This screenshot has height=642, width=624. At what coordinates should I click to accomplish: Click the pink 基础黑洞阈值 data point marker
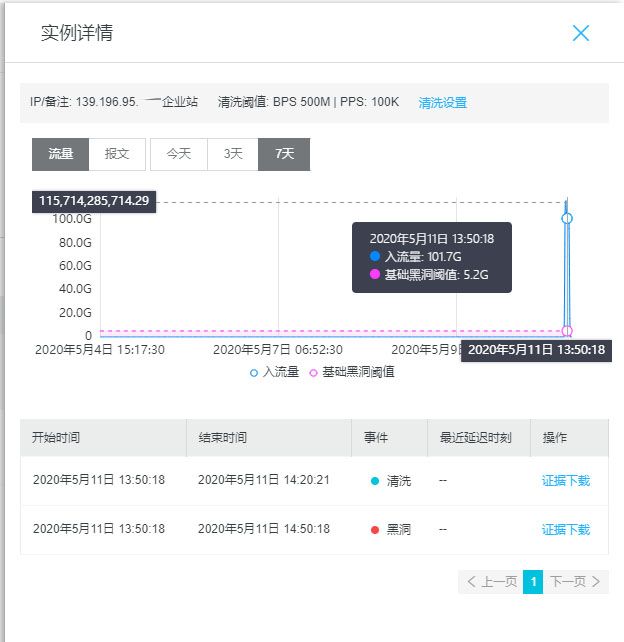[x=567, y=330]
